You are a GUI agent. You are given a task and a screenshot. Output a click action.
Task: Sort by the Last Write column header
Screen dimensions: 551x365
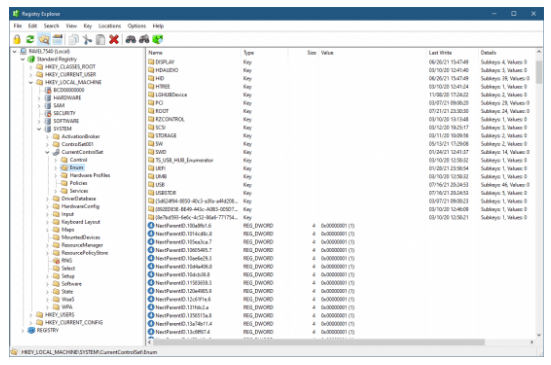coord(452,53)
